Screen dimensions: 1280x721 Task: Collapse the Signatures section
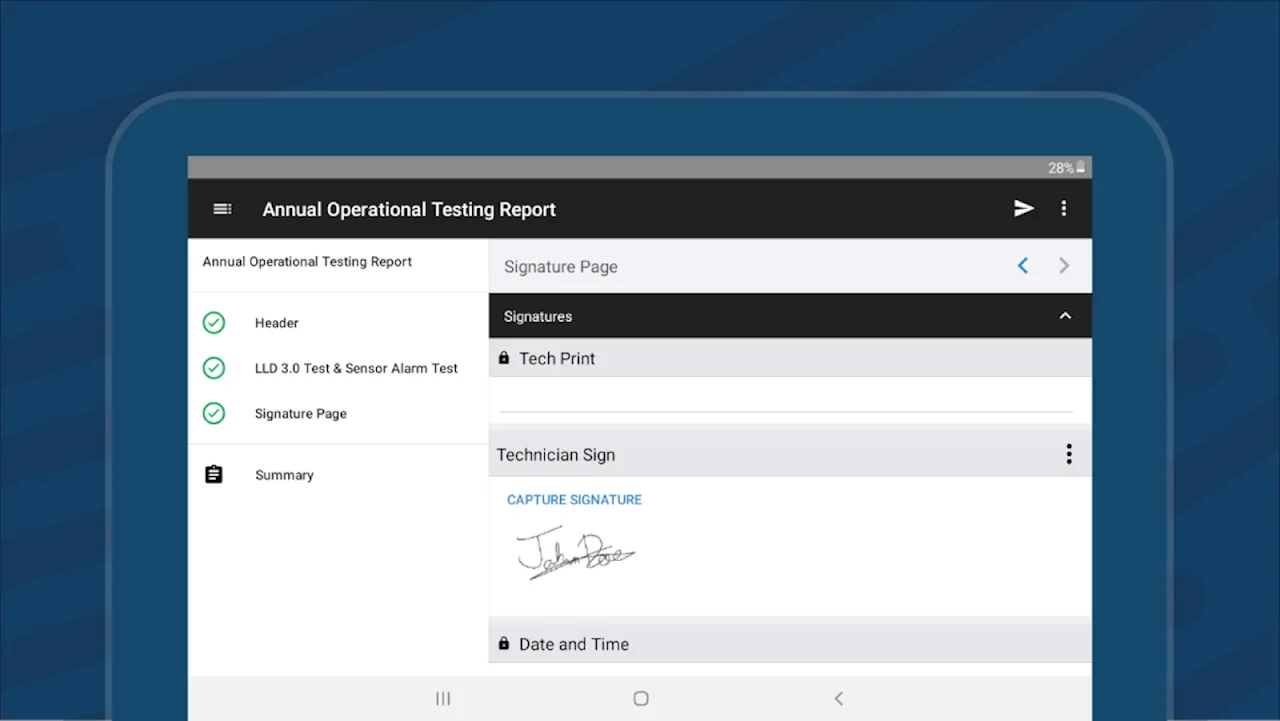[x=1065, y=316]
